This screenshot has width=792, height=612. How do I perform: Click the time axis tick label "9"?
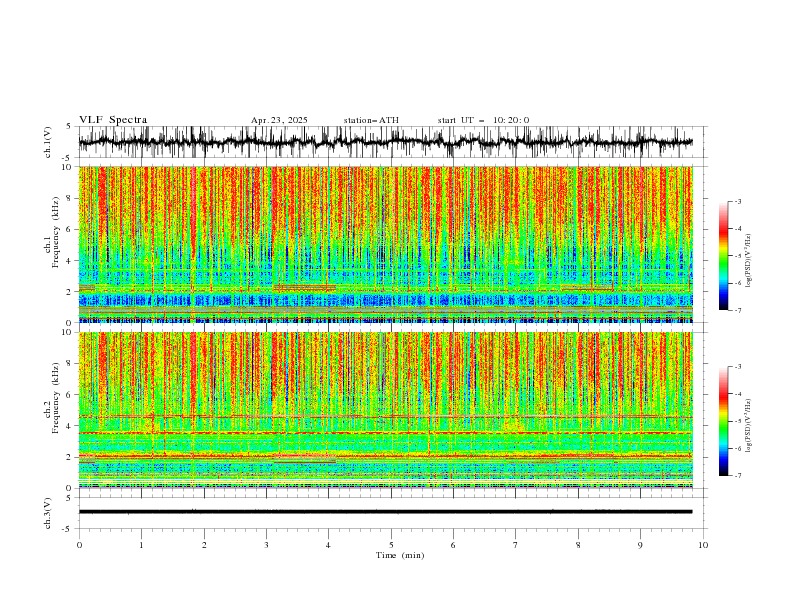tap(640, 545)
